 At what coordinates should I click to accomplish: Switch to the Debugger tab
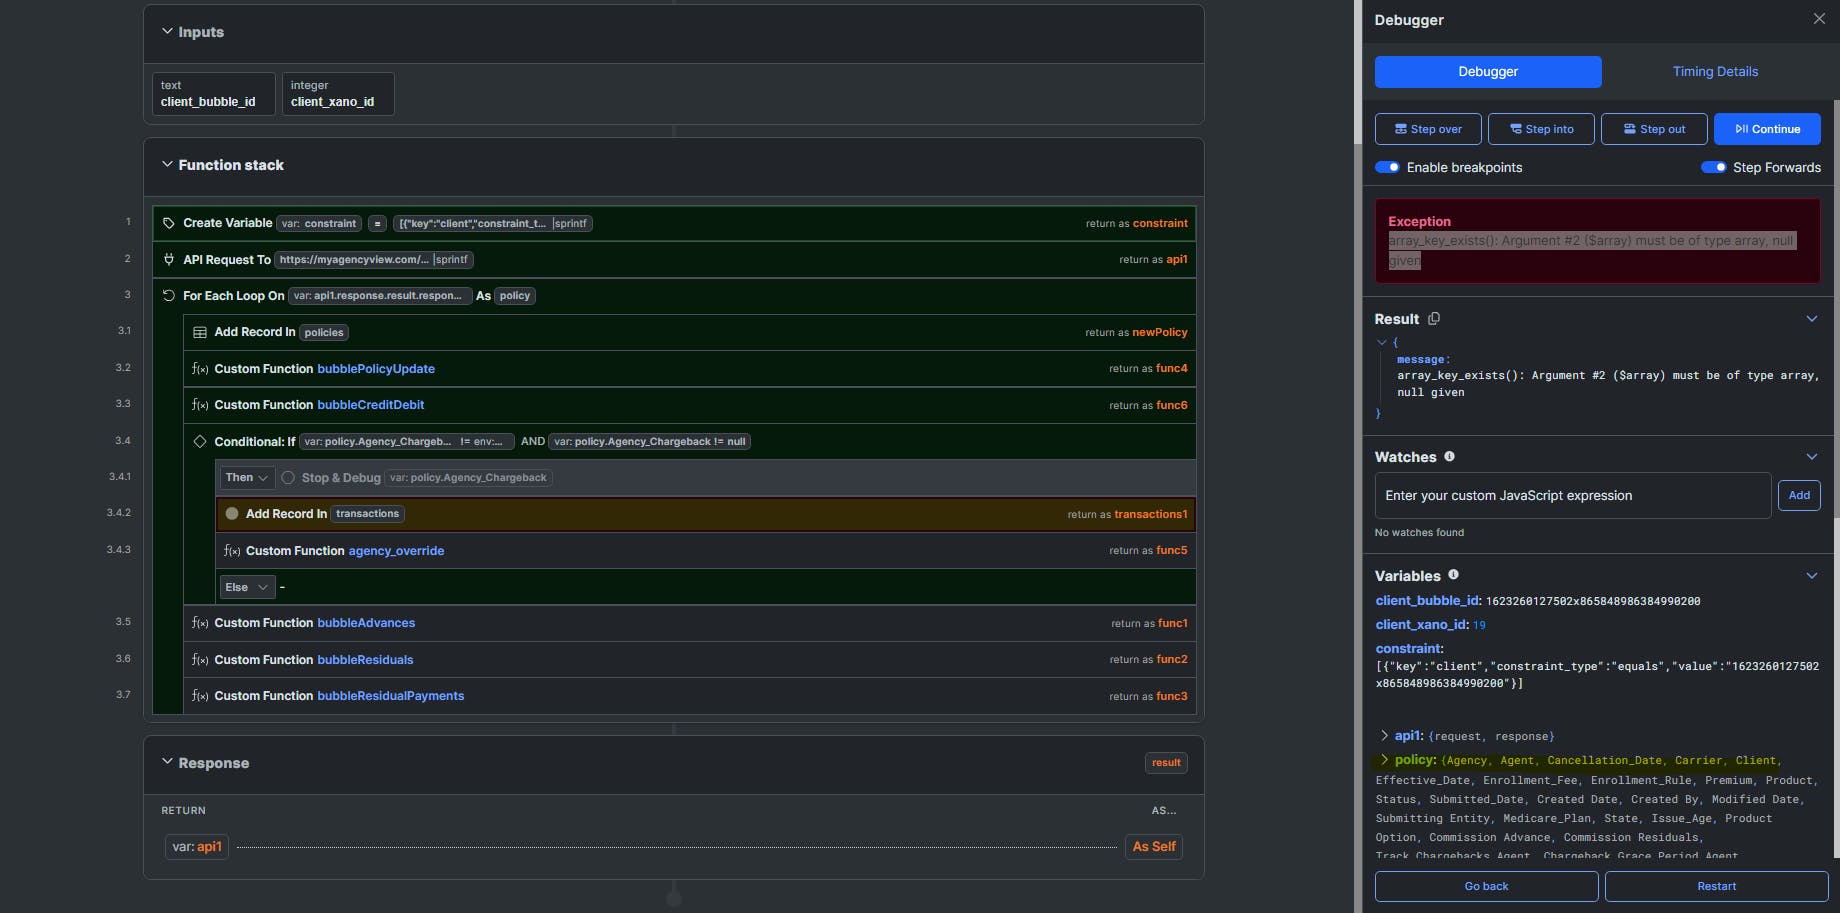point(1488,72)
